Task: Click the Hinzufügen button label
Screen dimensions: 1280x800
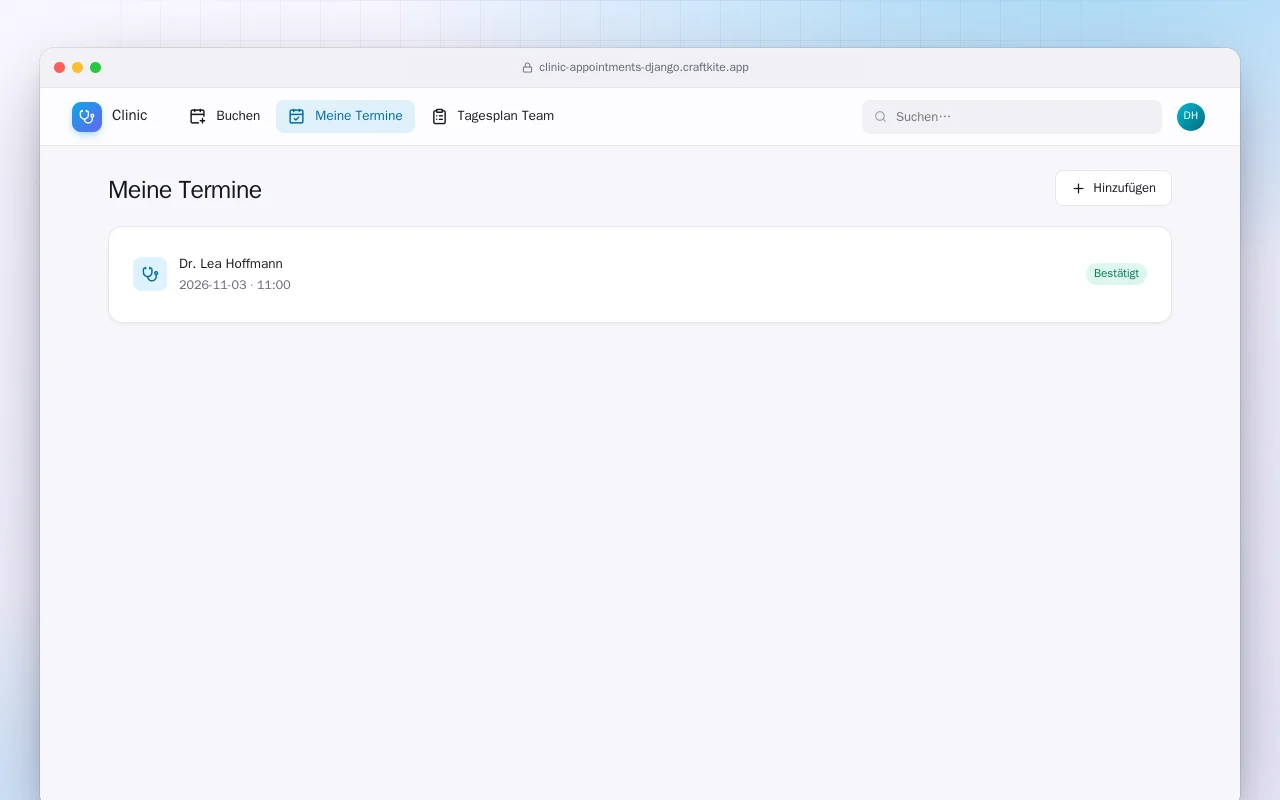Action: point(1124,188)
